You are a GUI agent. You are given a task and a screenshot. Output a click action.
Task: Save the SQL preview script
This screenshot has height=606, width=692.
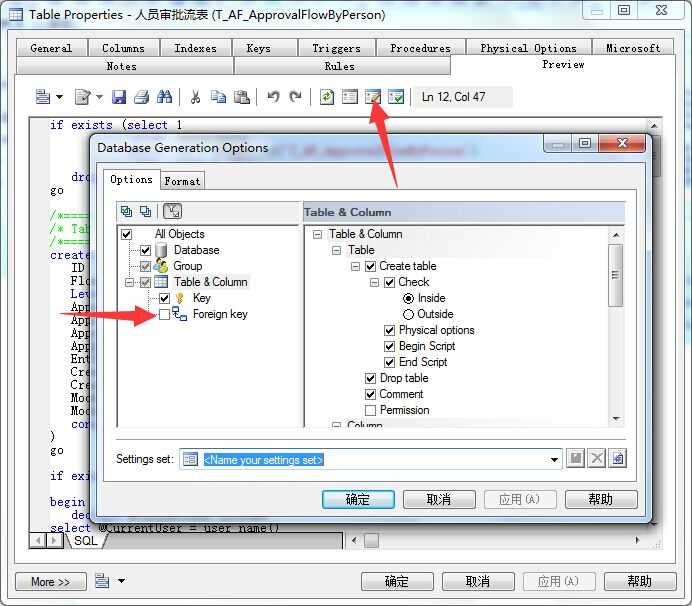(119, 97)
